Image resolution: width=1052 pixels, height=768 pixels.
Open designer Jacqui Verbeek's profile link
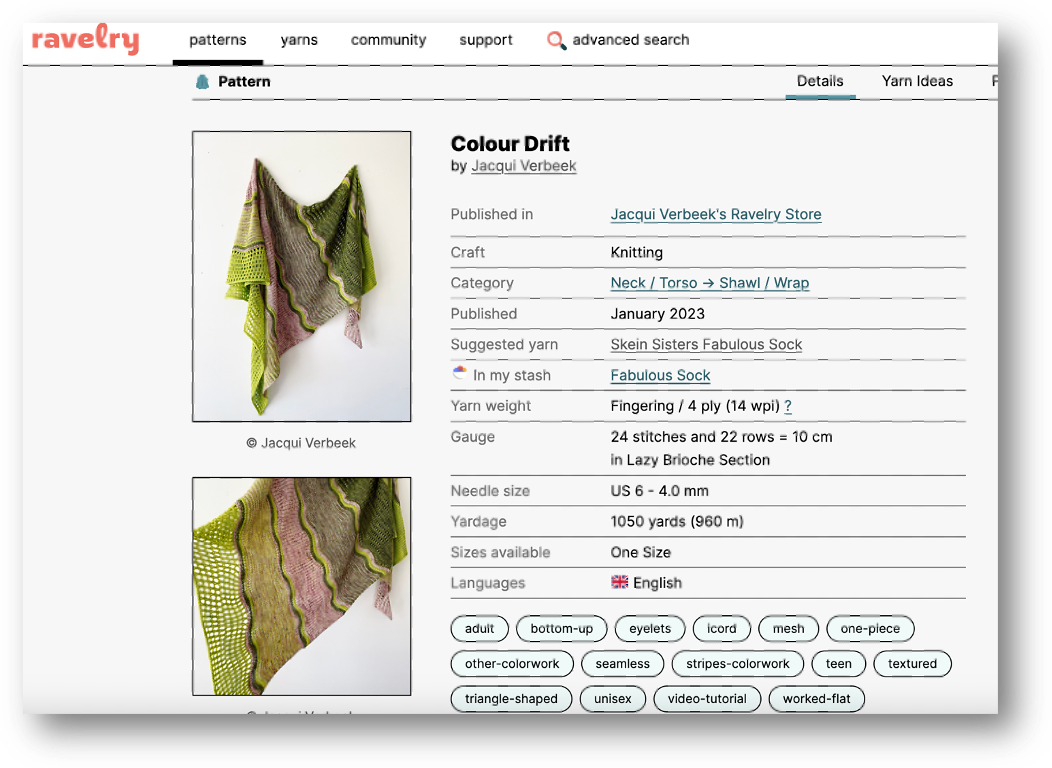(523, 166)
